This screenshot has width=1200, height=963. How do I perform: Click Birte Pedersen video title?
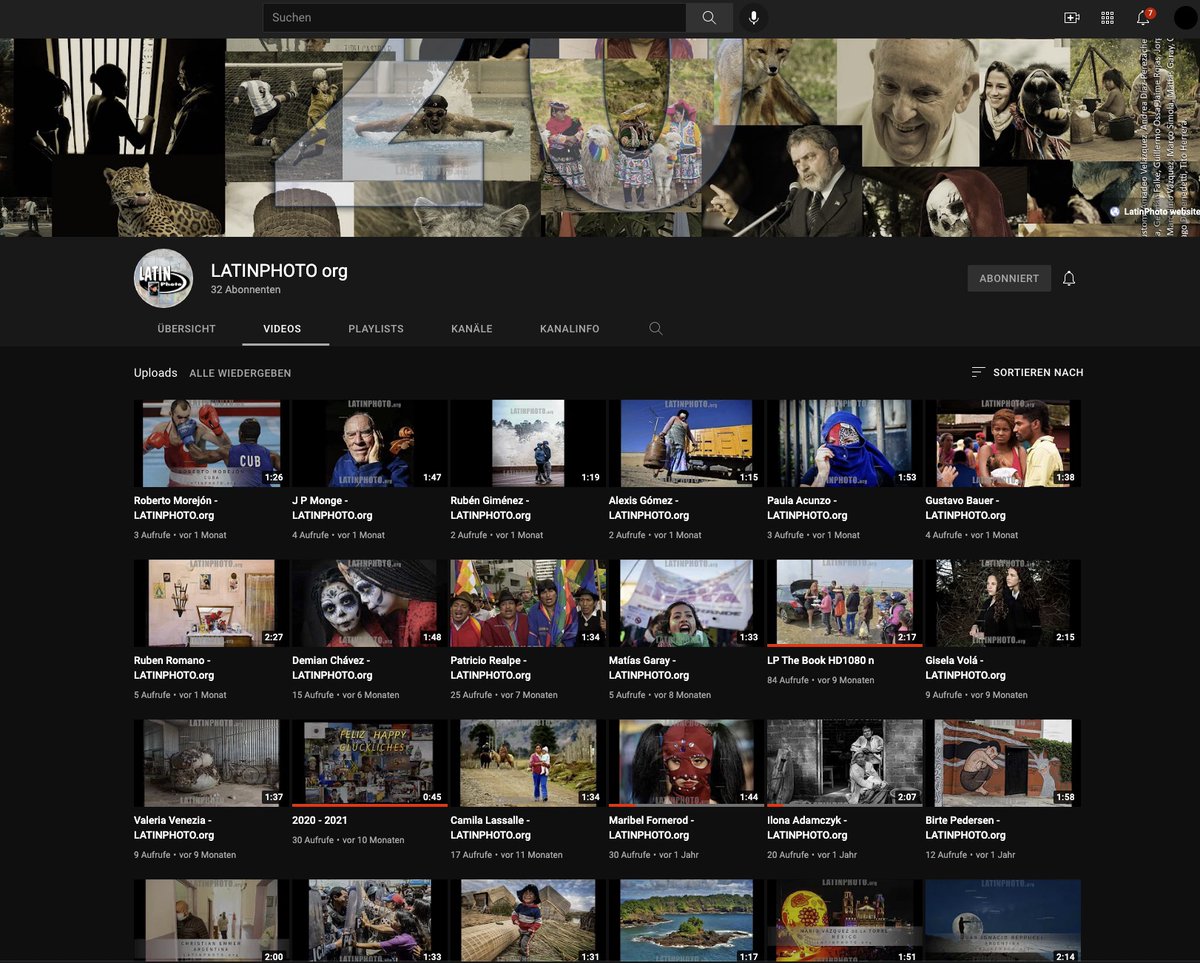click(x=966, y=828)
